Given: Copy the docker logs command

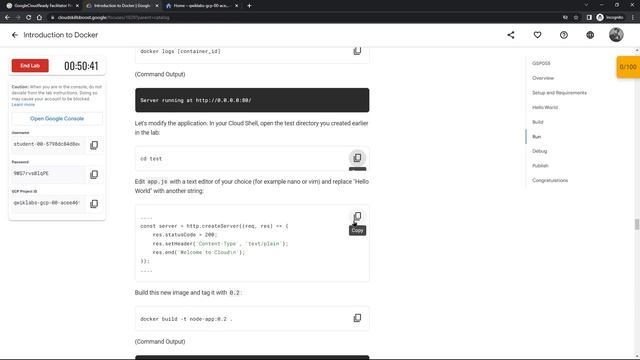Looking at the screenshot, I should point(357,51).
